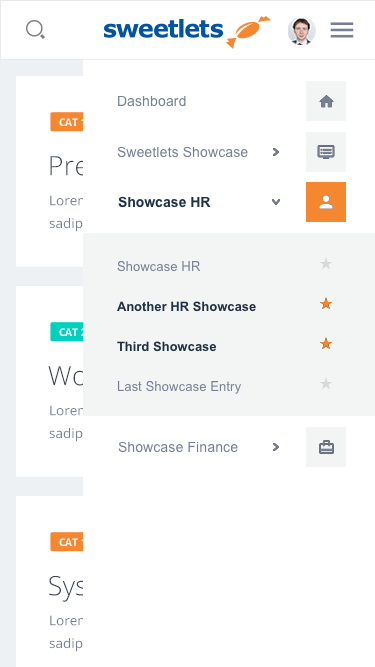375x667 pixels.
Task: Expand Sweetlets Showcase chevron
Action: tap(276, 152)
